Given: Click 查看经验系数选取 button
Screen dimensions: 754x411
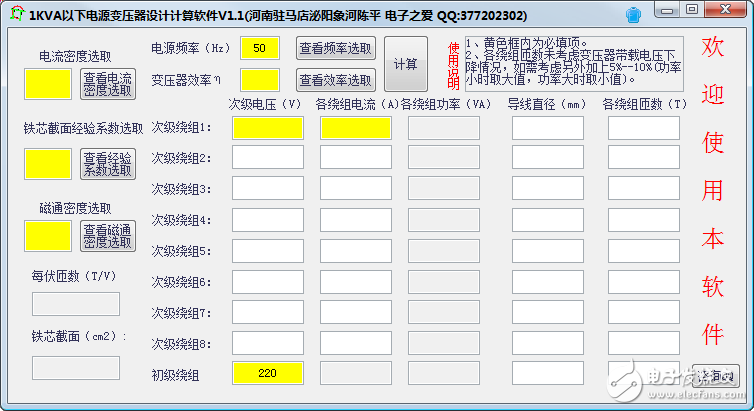Looking at the screenshot, I should pos(108,164).
